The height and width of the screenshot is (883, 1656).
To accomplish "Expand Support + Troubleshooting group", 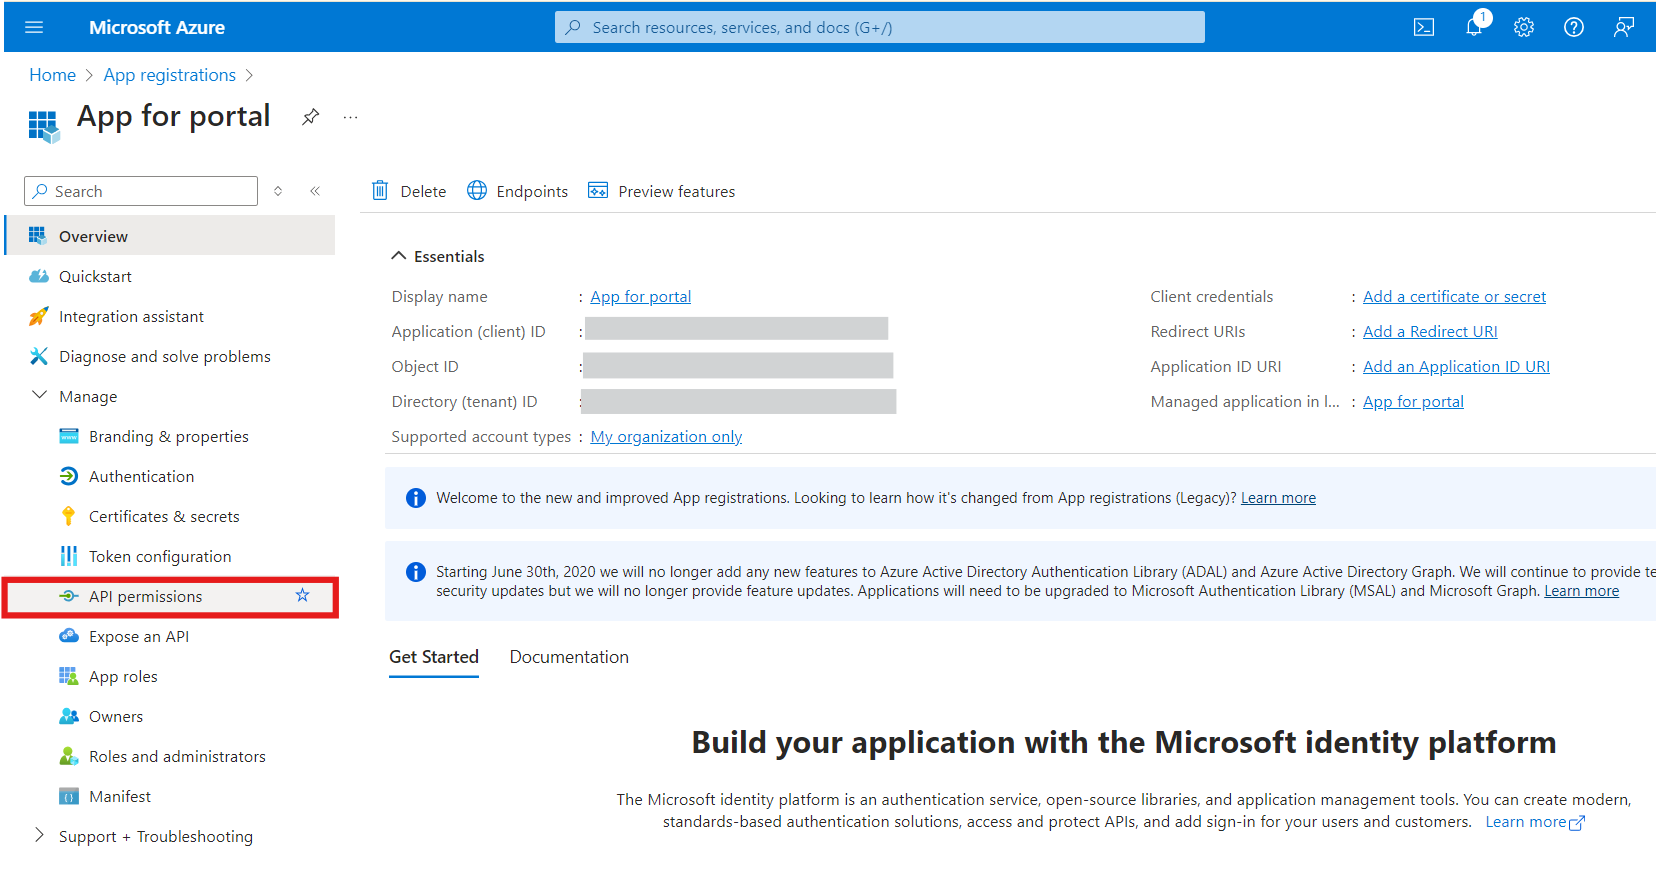I will point(40,836).
